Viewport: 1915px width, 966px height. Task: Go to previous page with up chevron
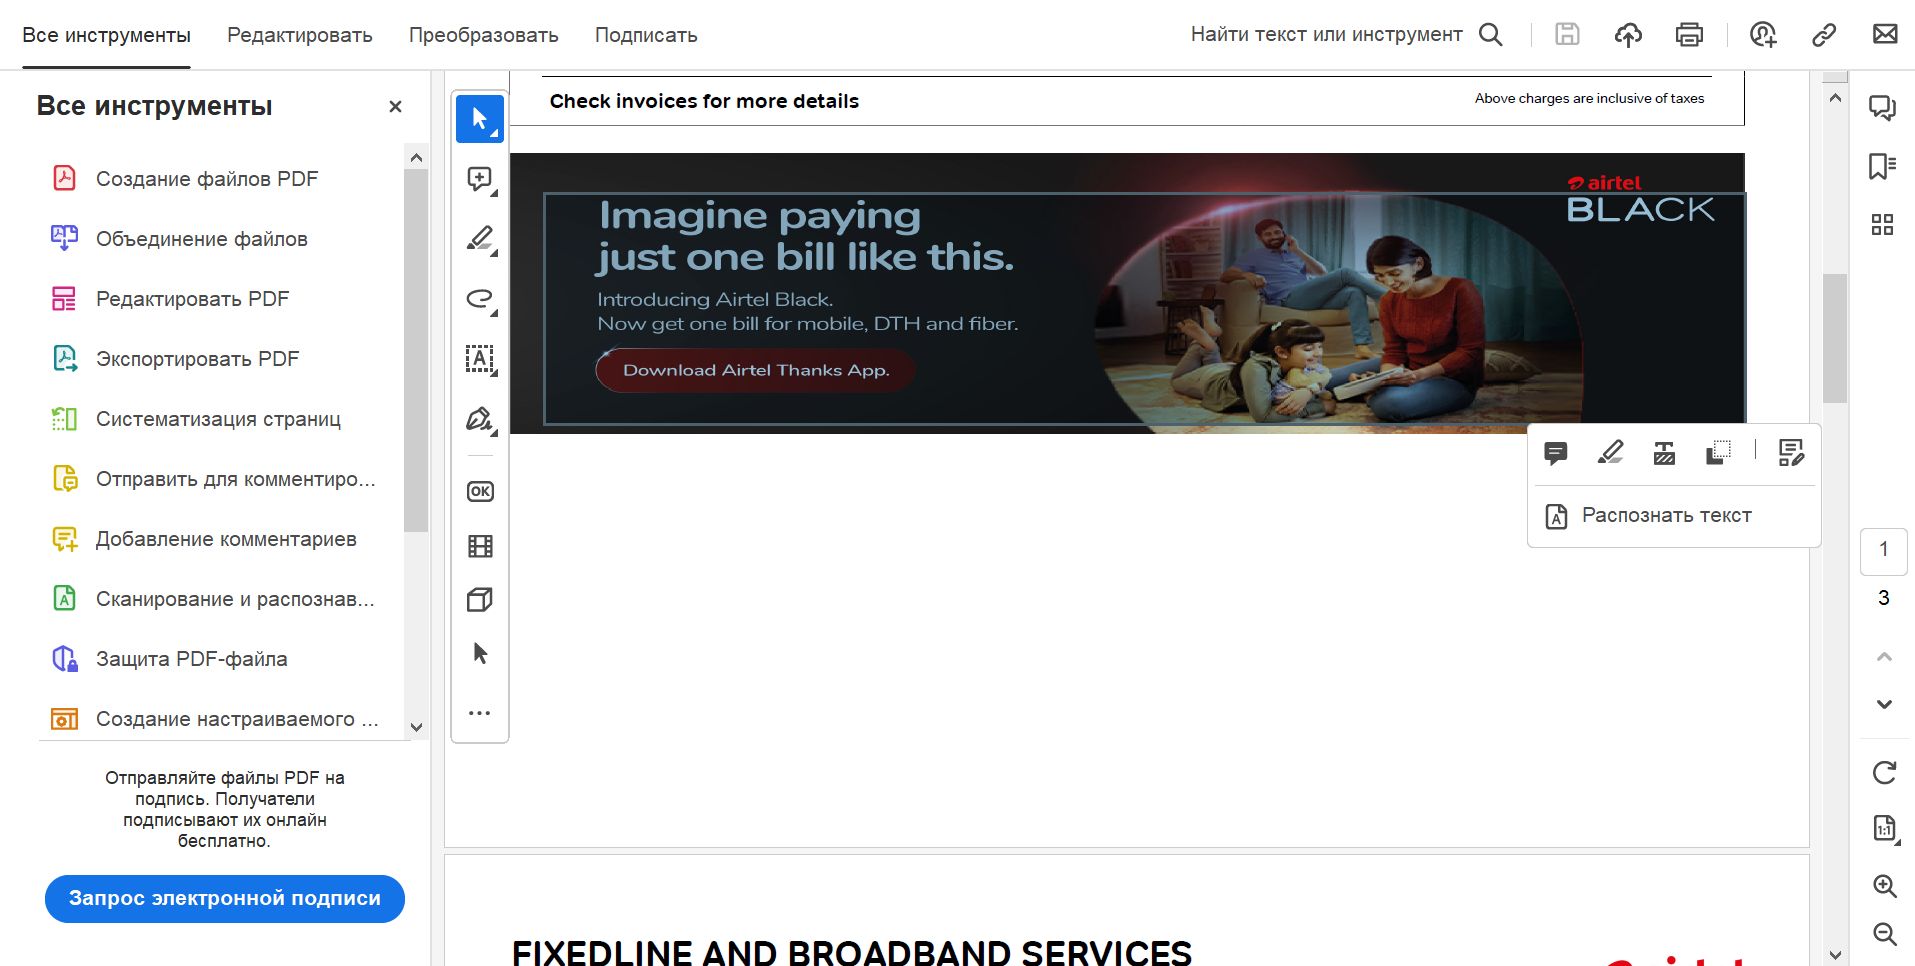click(x=1884, y=657)
